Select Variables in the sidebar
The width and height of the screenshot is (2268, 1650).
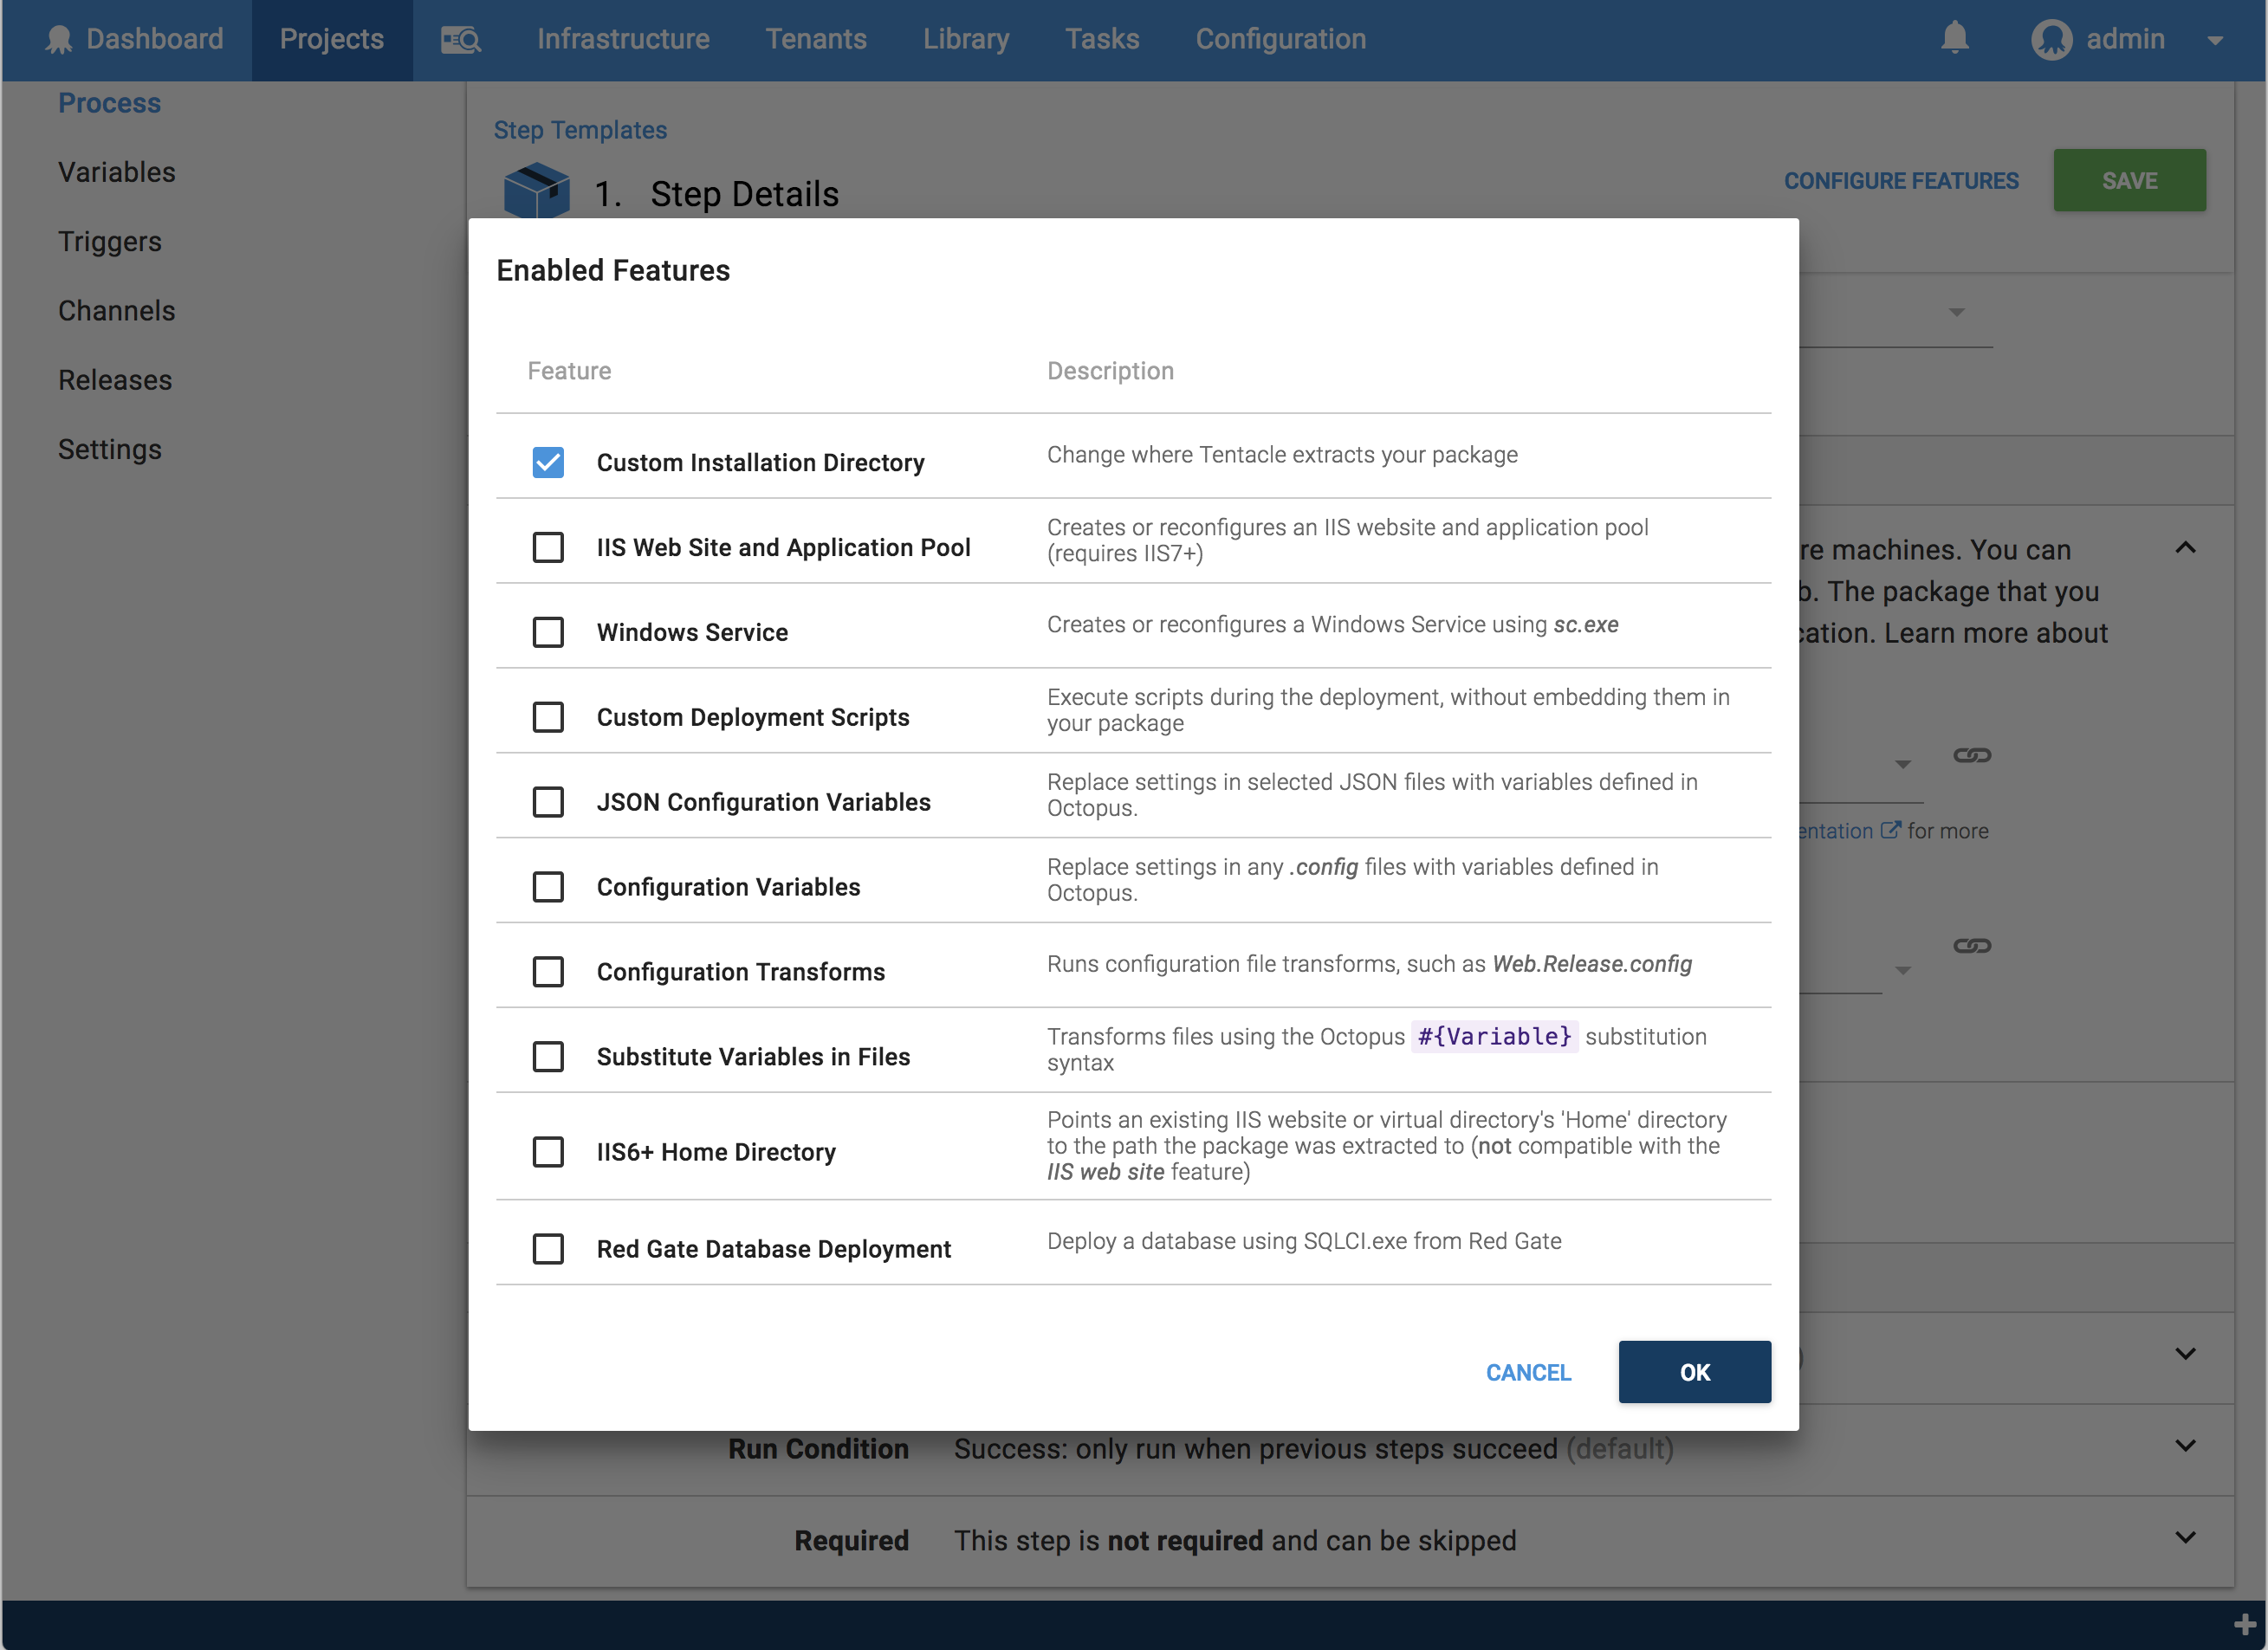pos(117,171)
